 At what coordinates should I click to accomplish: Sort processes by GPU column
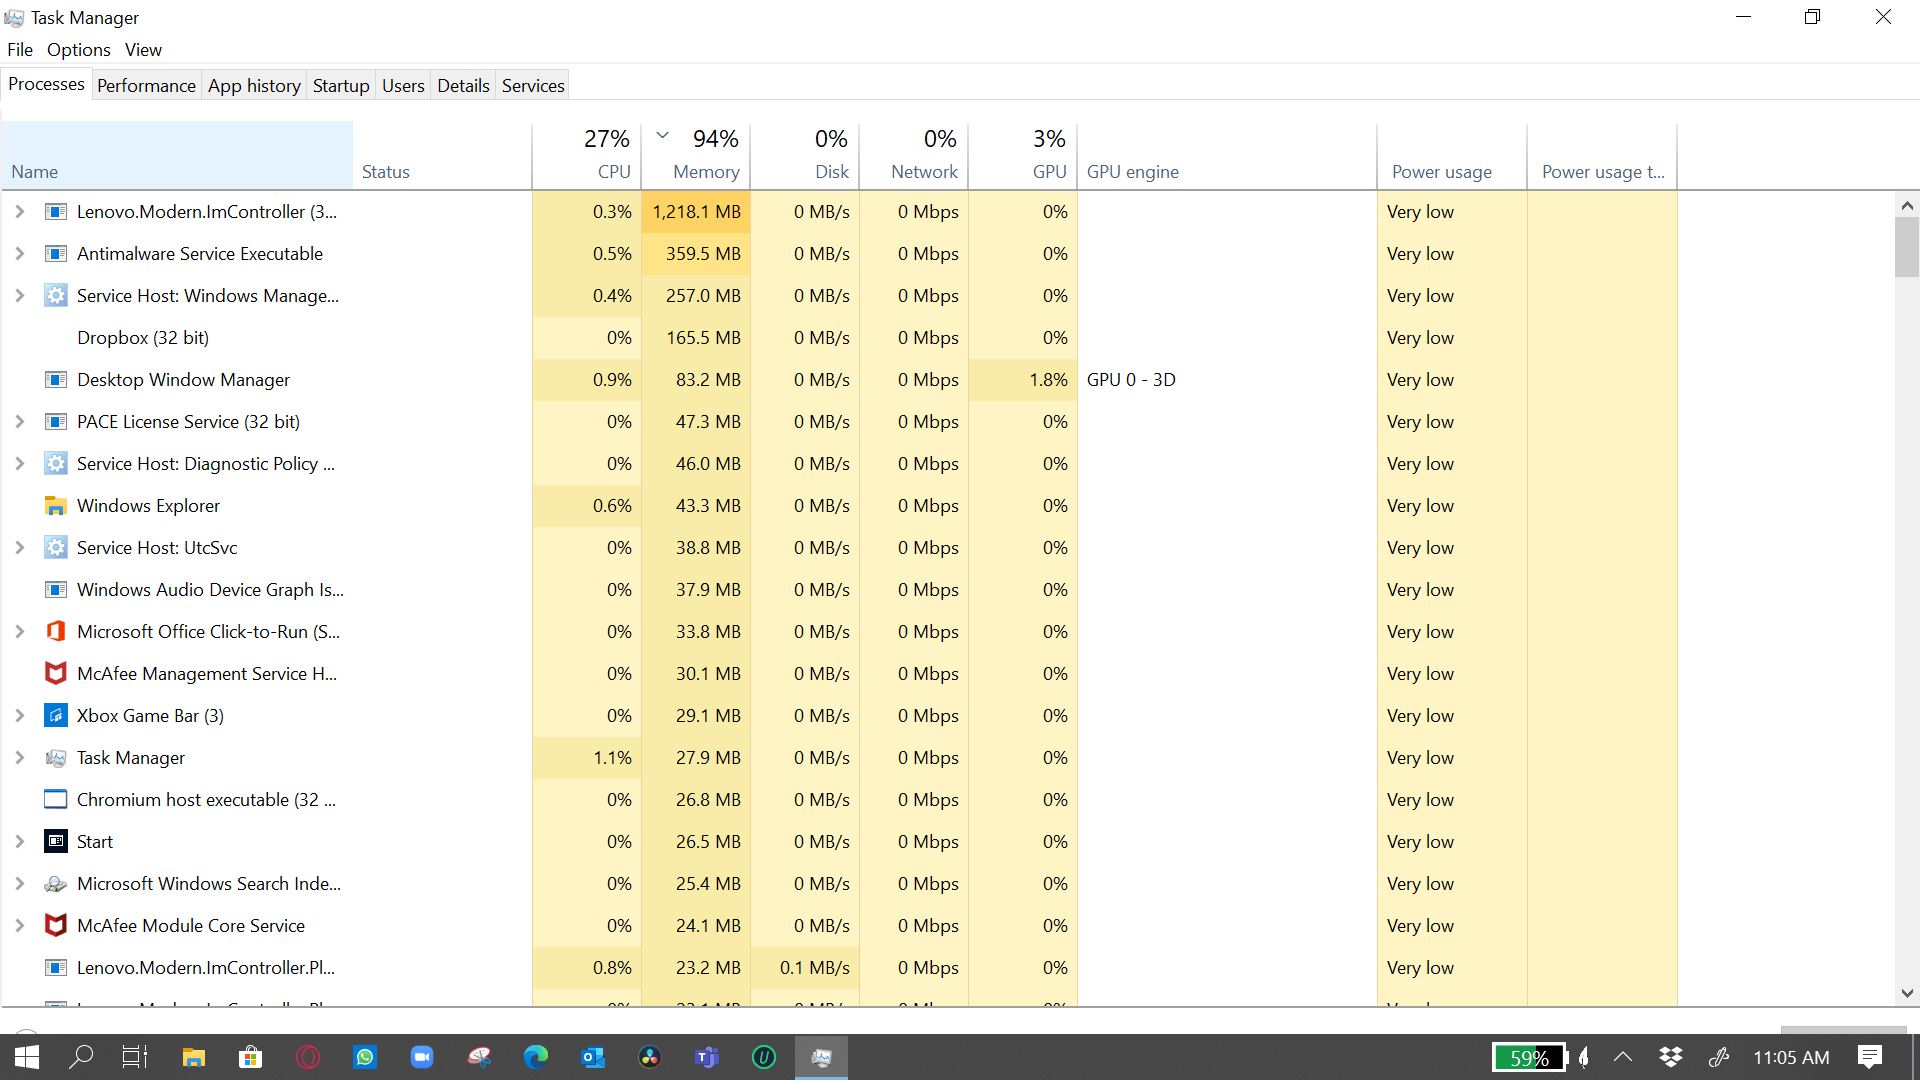pos(1023,156)
